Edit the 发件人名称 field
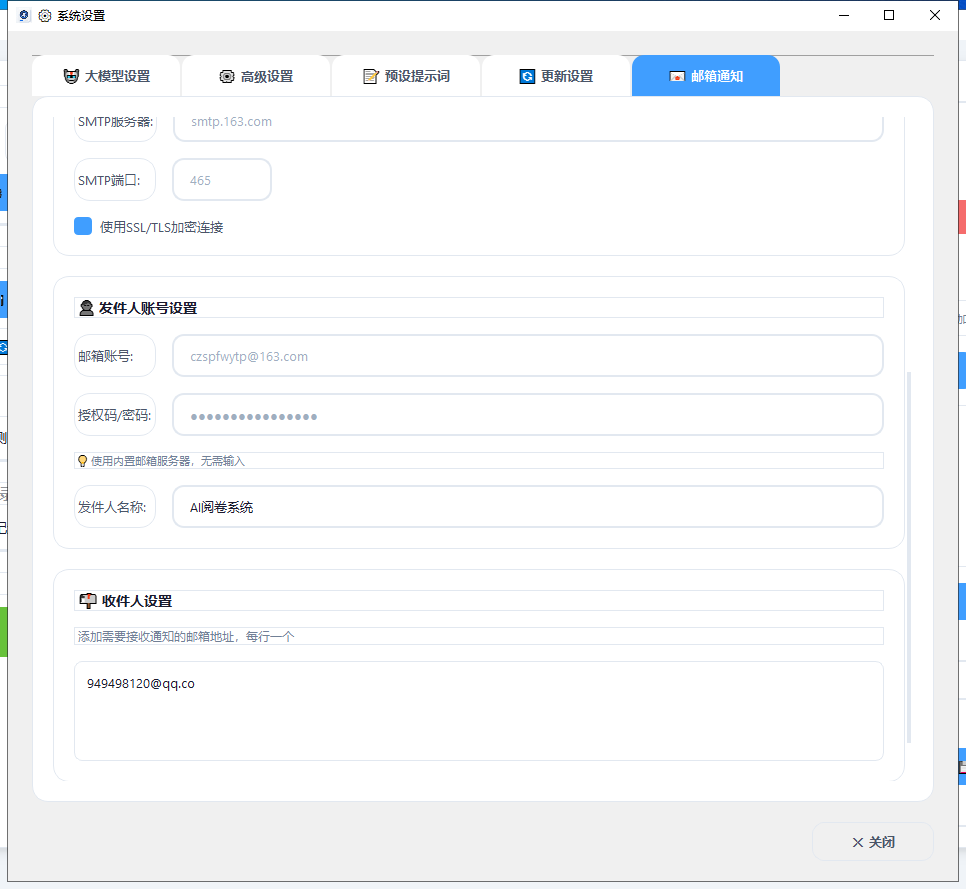 (528, 507)
